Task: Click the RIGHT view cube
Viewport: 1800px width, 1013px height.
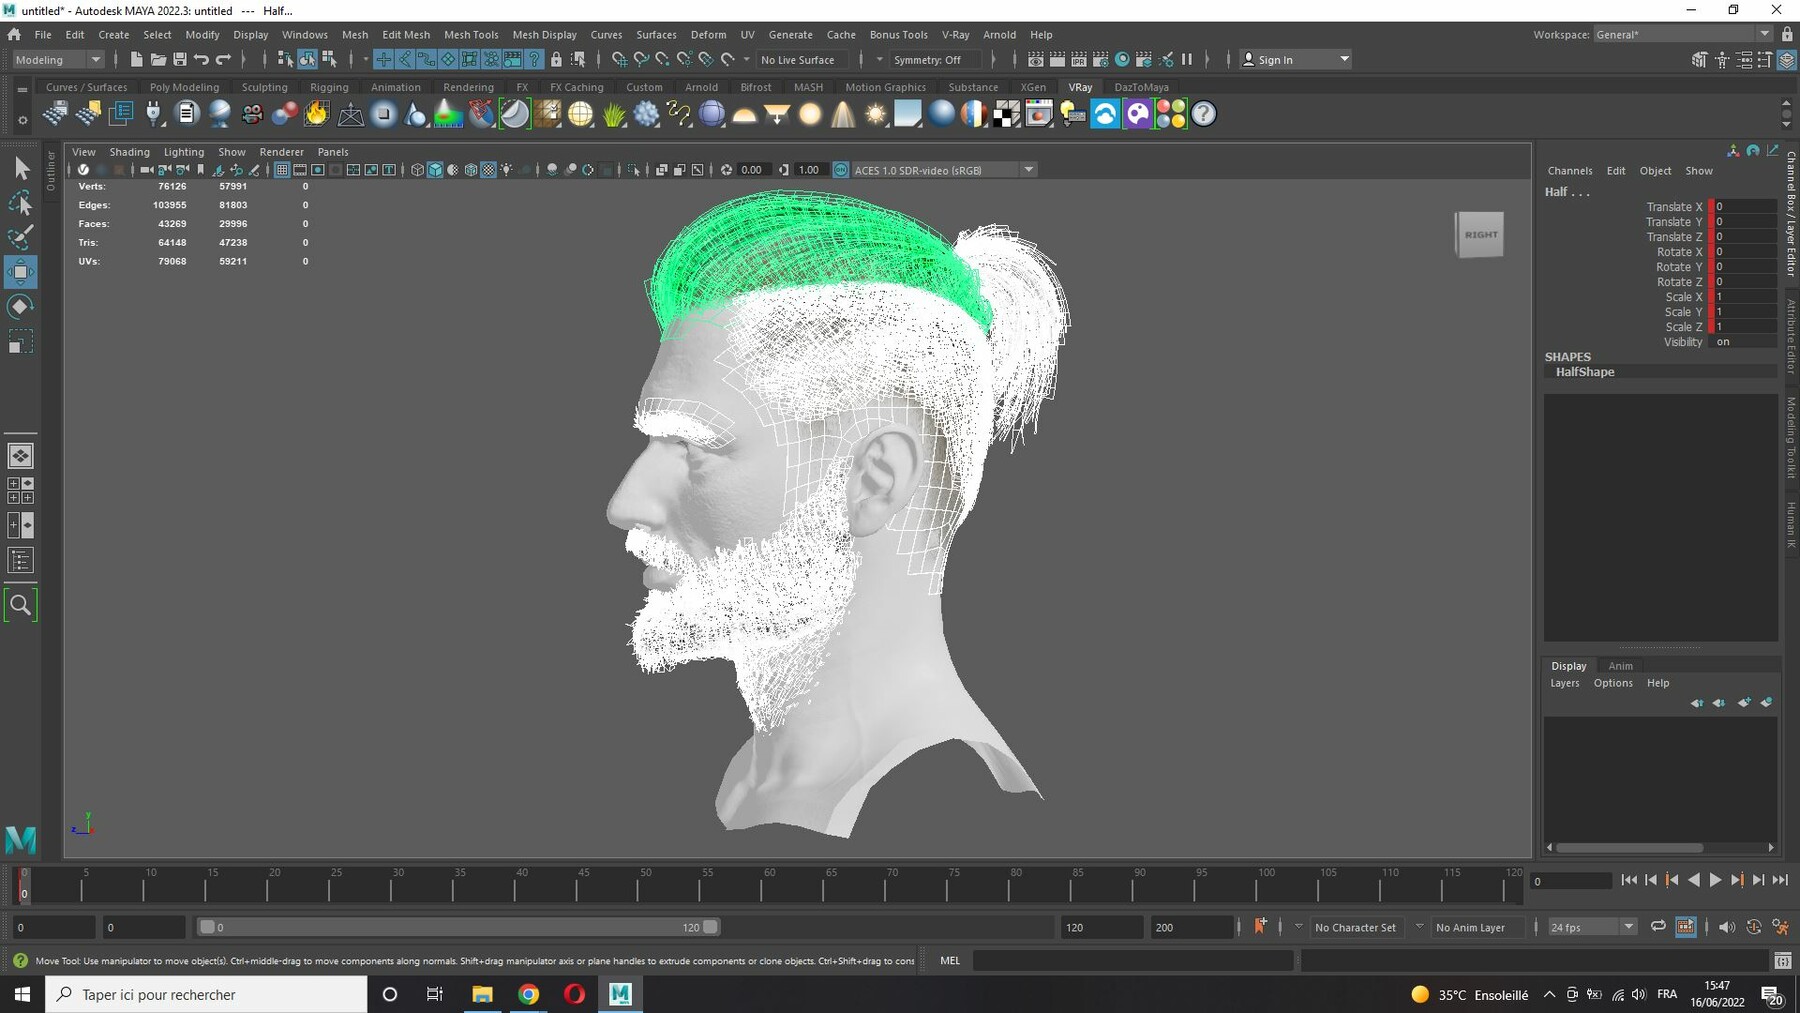Action: coord(1480,235)
